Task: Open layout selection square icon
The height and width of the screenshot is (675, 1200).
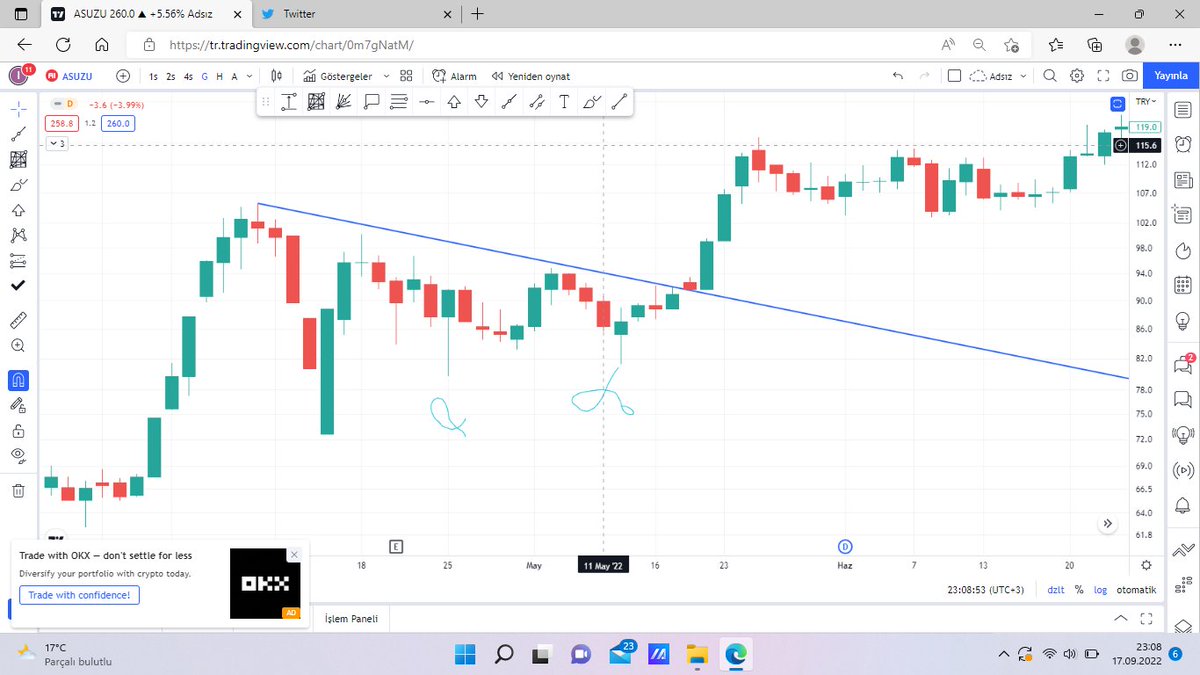Action: point(954,76)
